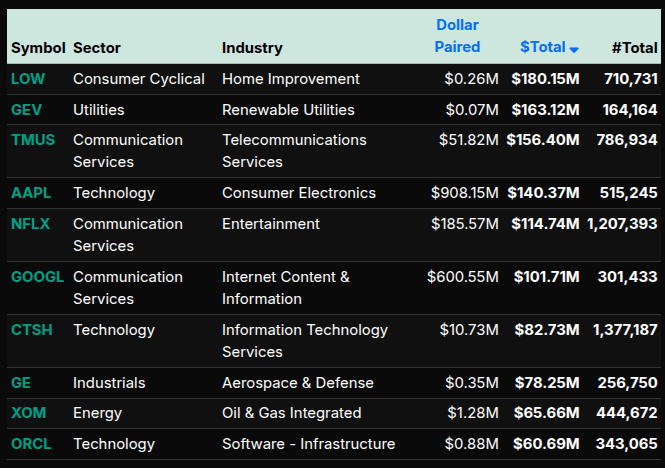Sort table by Dollar Paired column
The image size is (665, 468).
457,35
